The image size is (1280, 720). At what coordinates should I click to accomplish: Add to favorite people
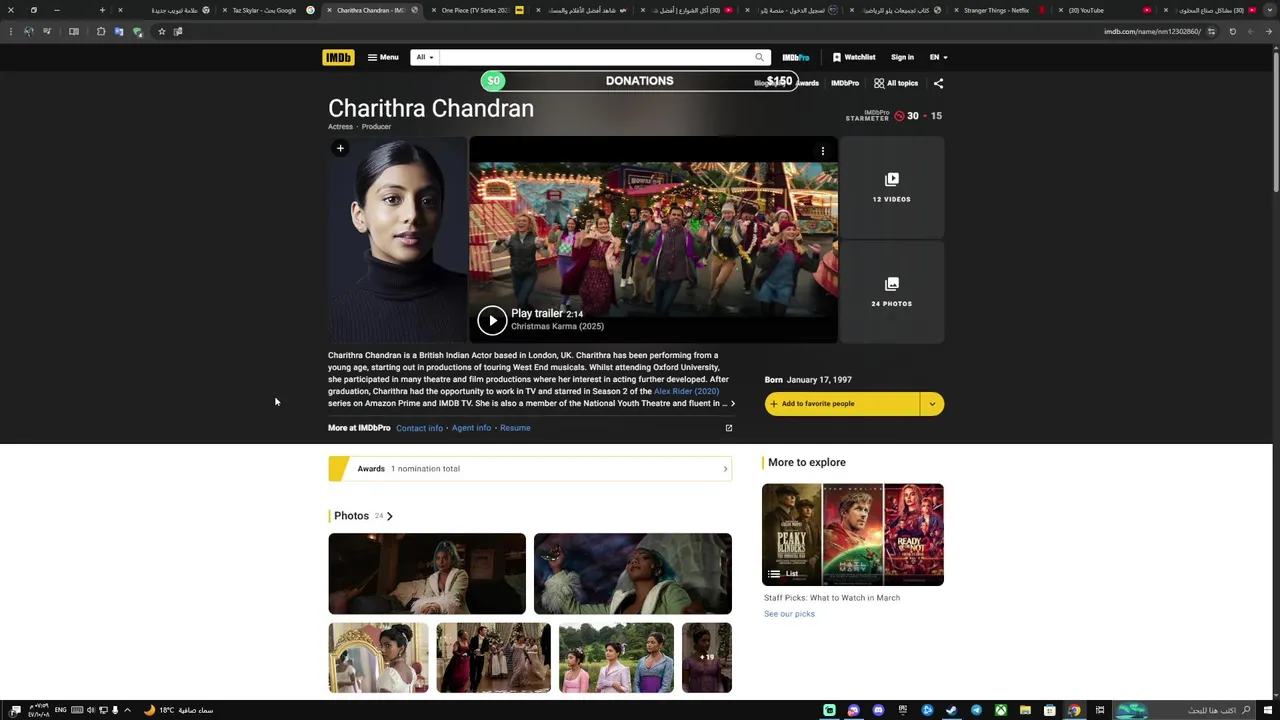[x=842, y=404]
